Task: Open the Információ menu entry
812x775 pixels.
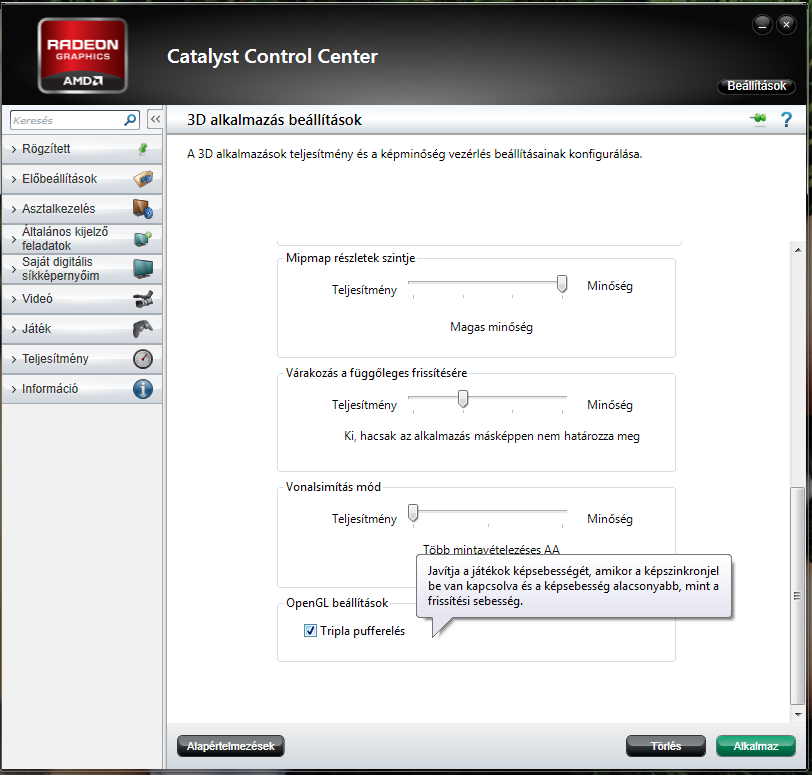Action: (82, 389)
